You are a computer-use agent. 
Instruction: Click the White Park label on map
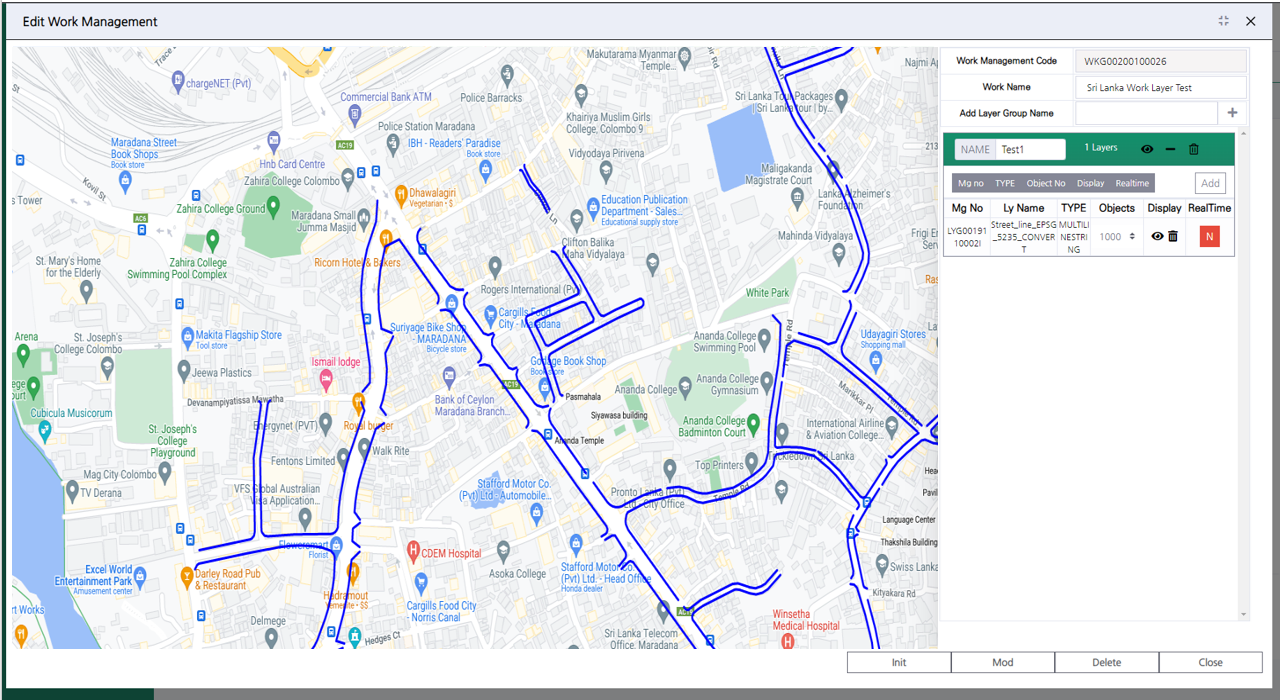tap(767, 293)
